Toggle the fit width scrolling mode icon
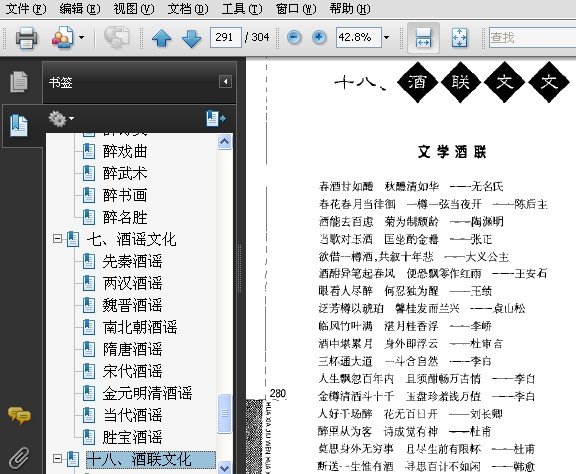 tap(424, 37)
